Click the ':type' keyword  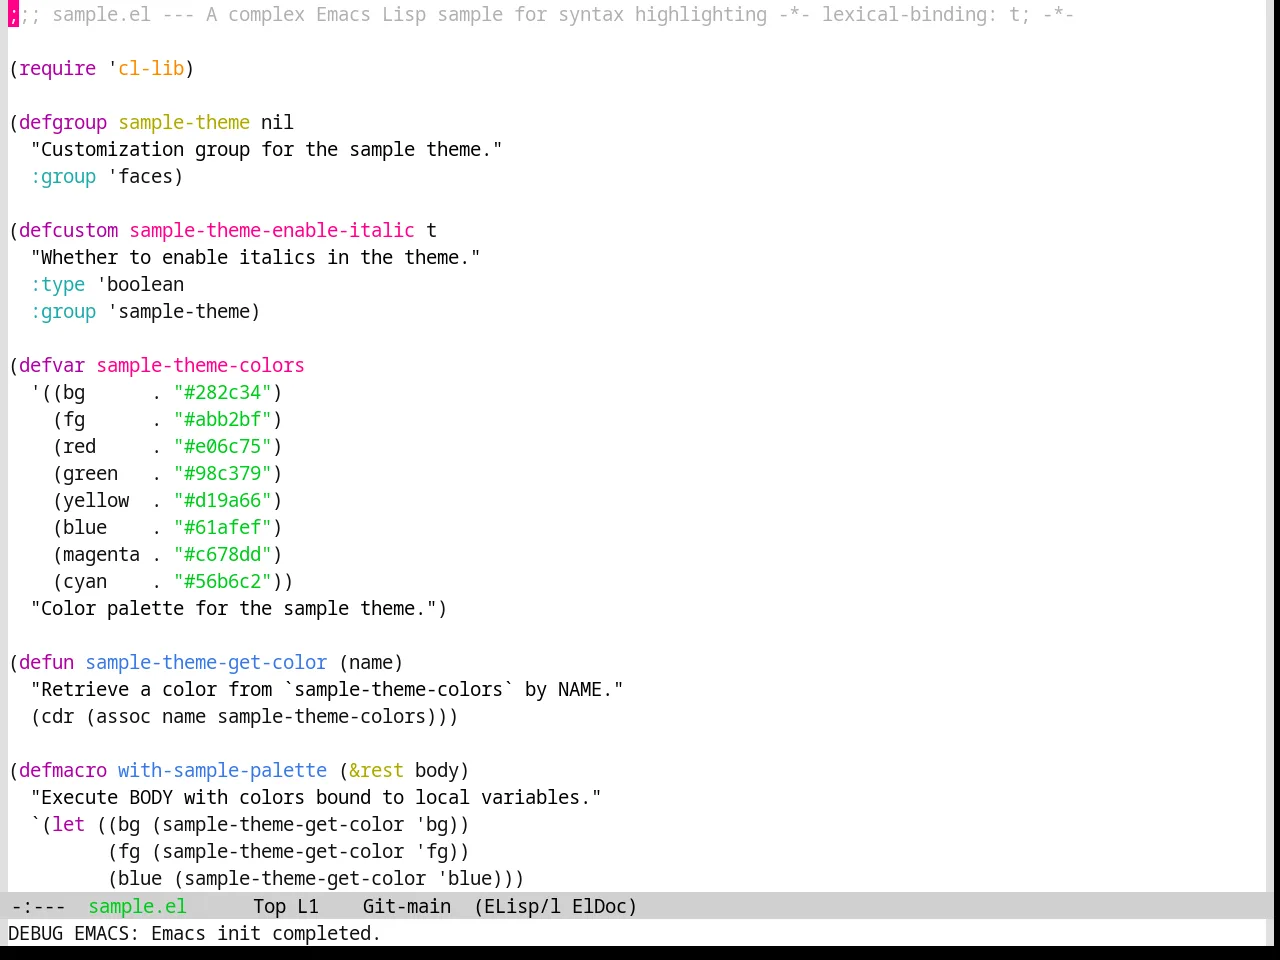click(57, 284)
